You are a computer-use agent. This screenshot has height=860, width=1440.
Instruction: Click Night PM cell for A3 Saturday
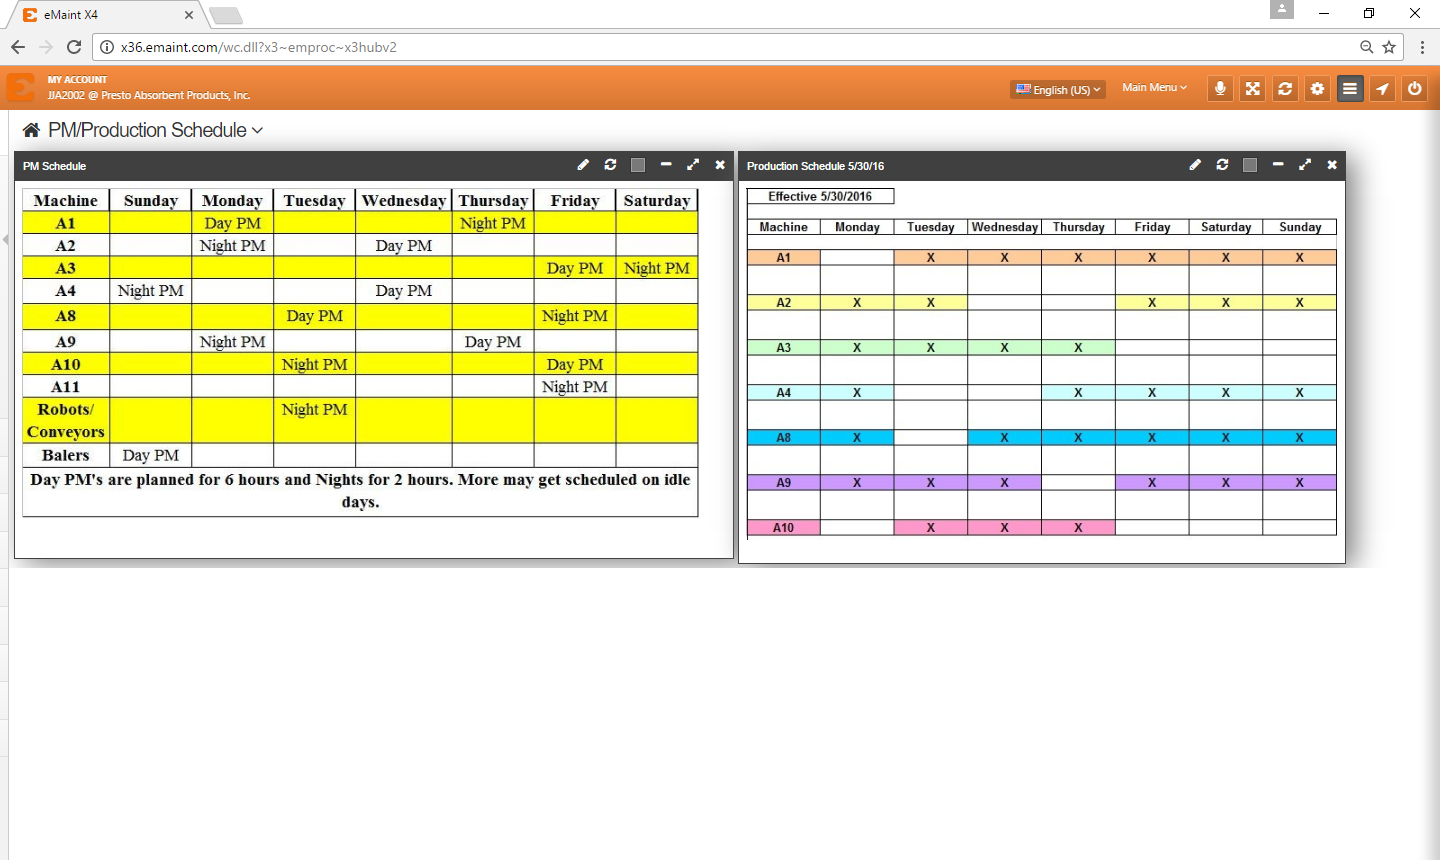(657, 268)
